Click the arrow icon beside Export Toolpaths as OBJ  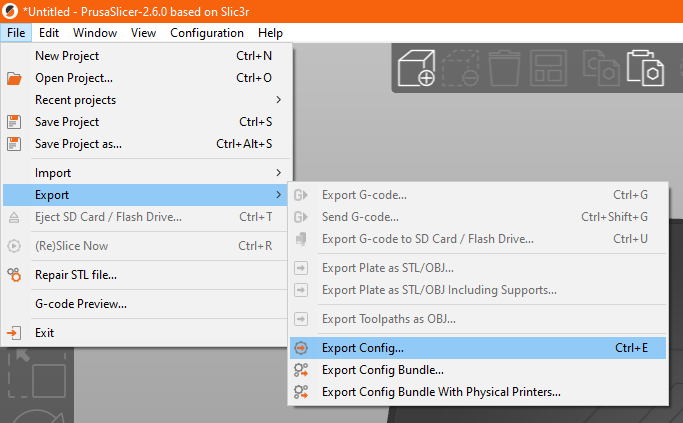(x=301, y=319)
